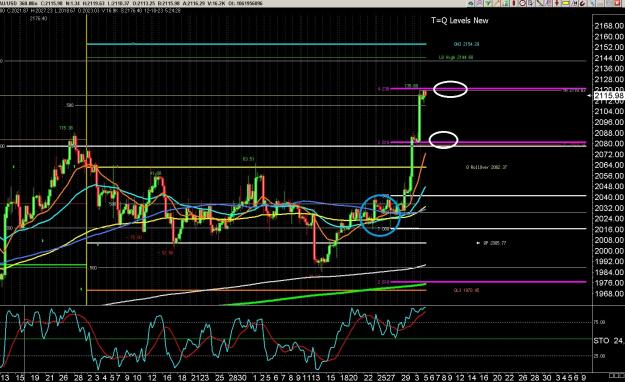The height and width of the screenshot is (382, 625).
Task: Click the date label 26 before 28
Action: (63, 377)
